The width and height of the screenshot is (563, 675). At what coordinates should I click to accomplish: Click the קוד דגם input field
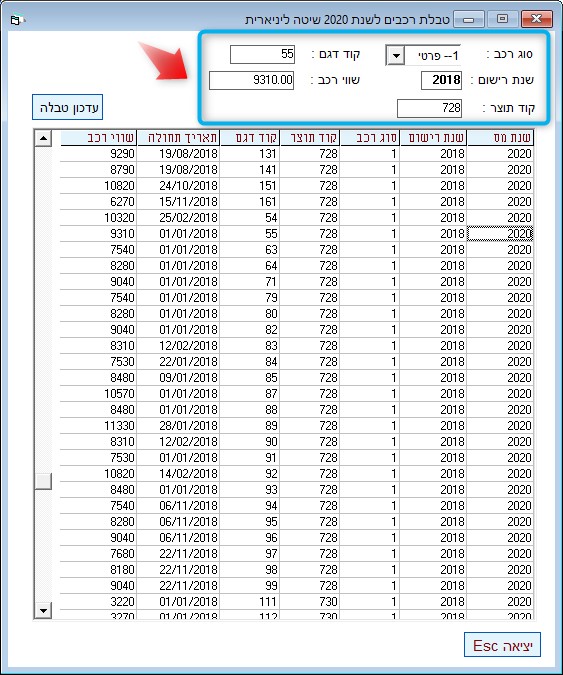point(262,54)
